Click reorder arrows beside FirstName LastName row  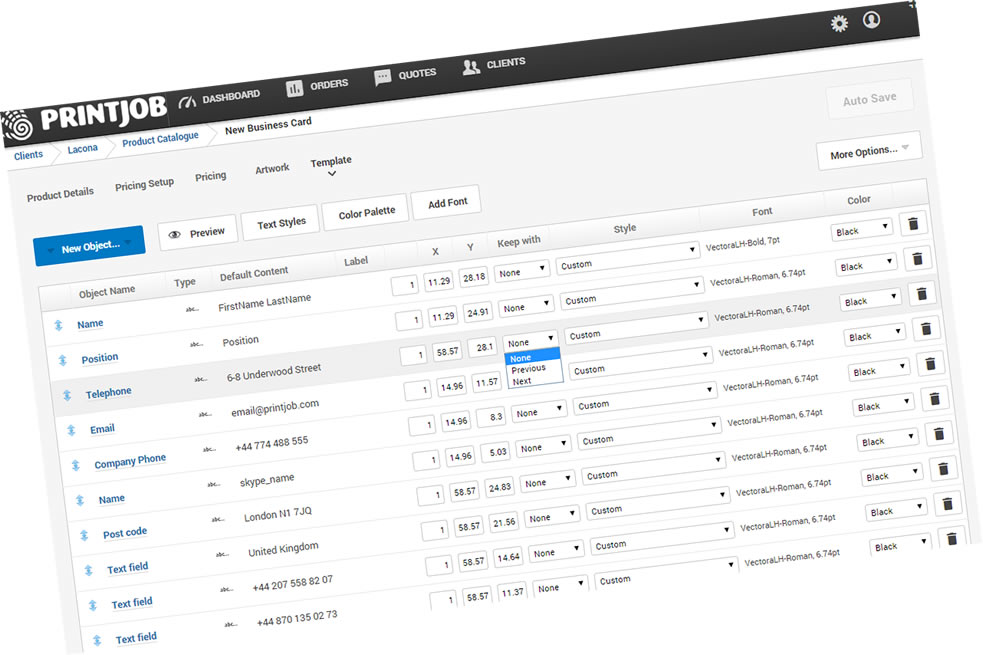point(58,325)
